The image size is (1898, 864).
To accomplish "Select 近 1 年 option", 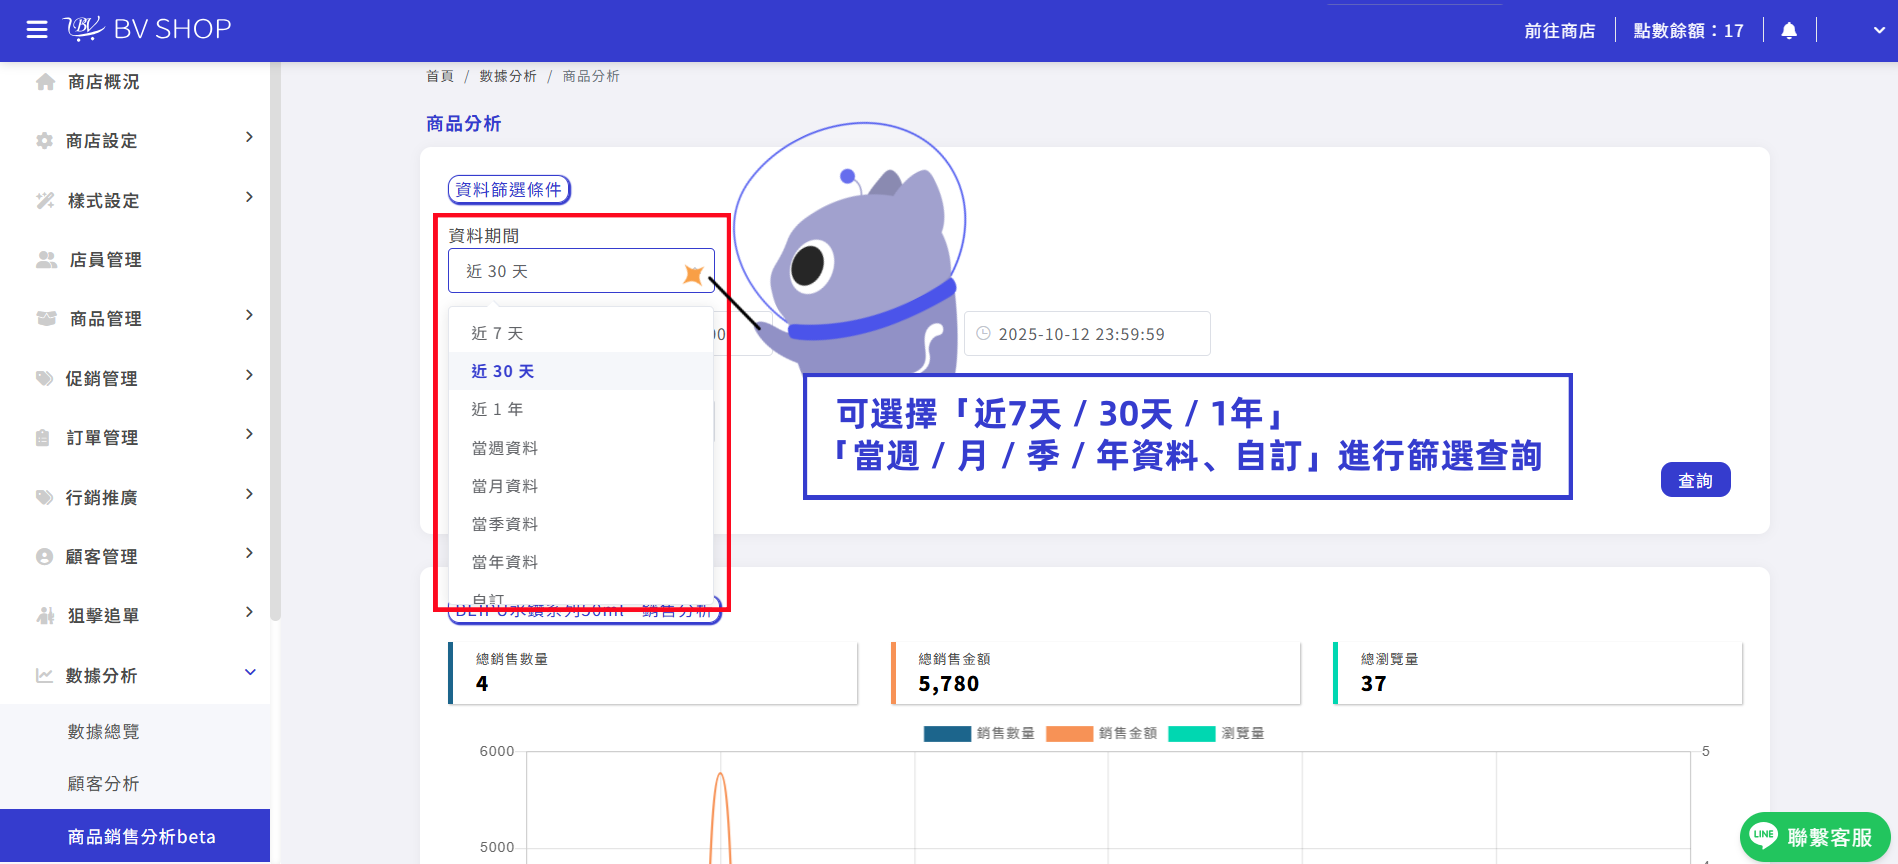I will 580,409.
